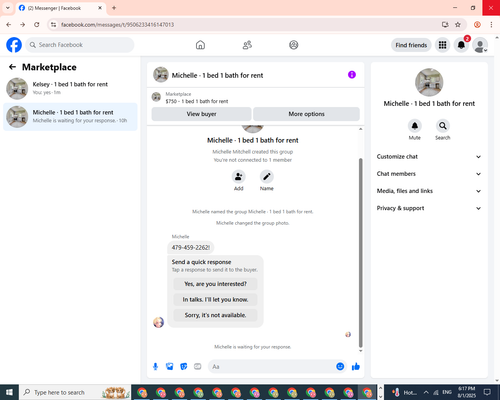The width and height of the screenshot is (500, 400).
Task: Expand the Customize chat section
Action: tap(429, 157)
